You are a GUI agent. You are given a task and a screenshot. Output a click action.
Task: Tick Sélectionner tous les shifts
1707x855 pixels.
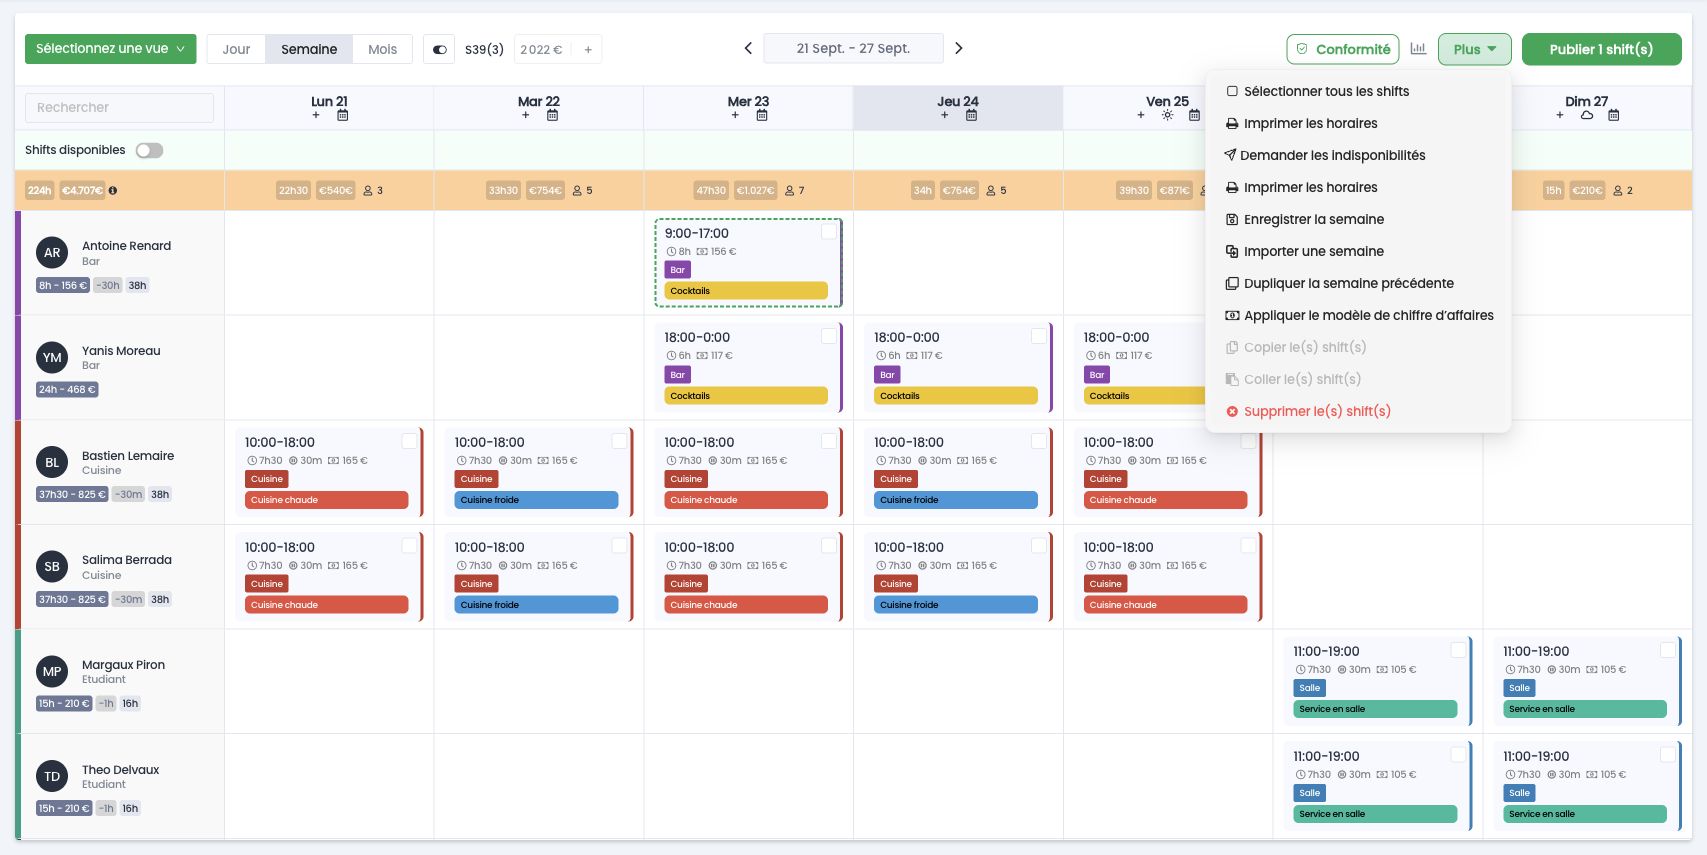[x=1318, y=91]
